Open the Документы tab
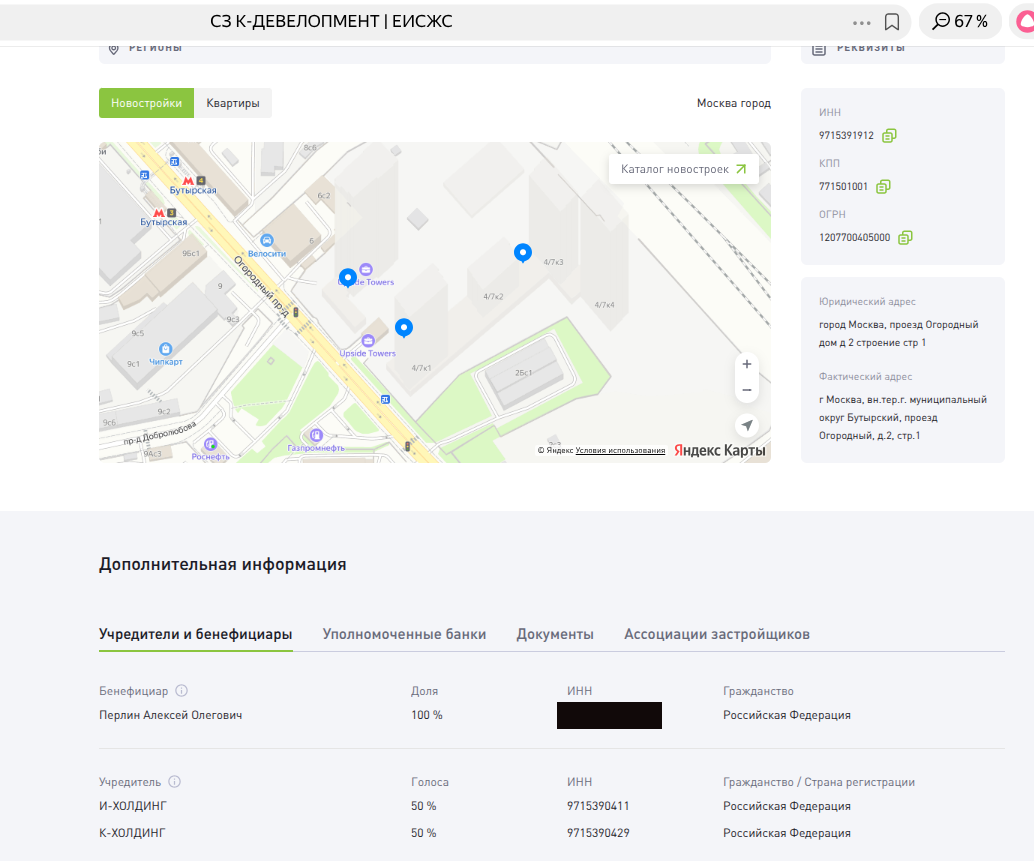 (555, 634)
